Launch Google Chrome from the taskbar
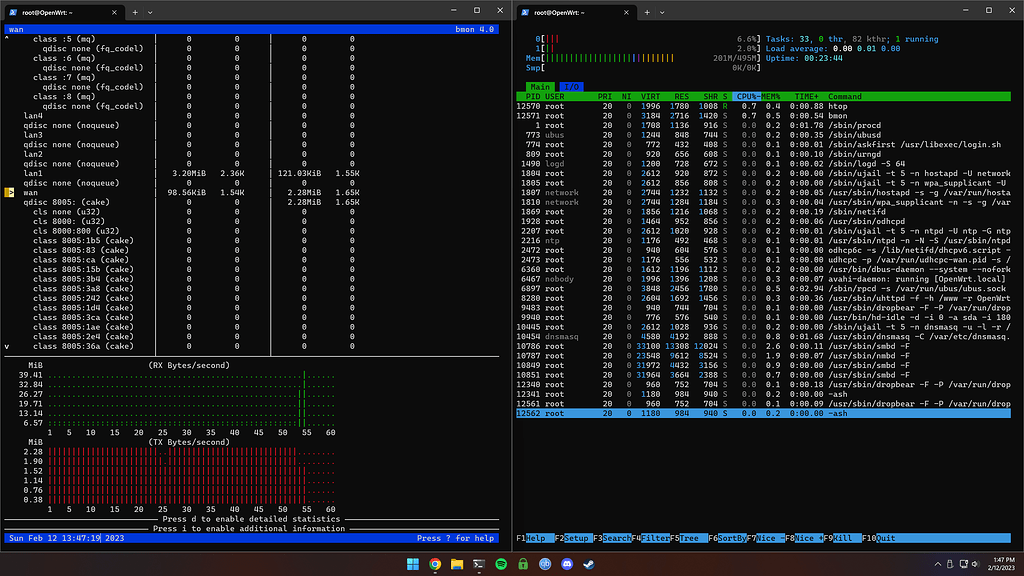Image resolution: width=1024 pixels, height=576 pixels. click(436, 564)
